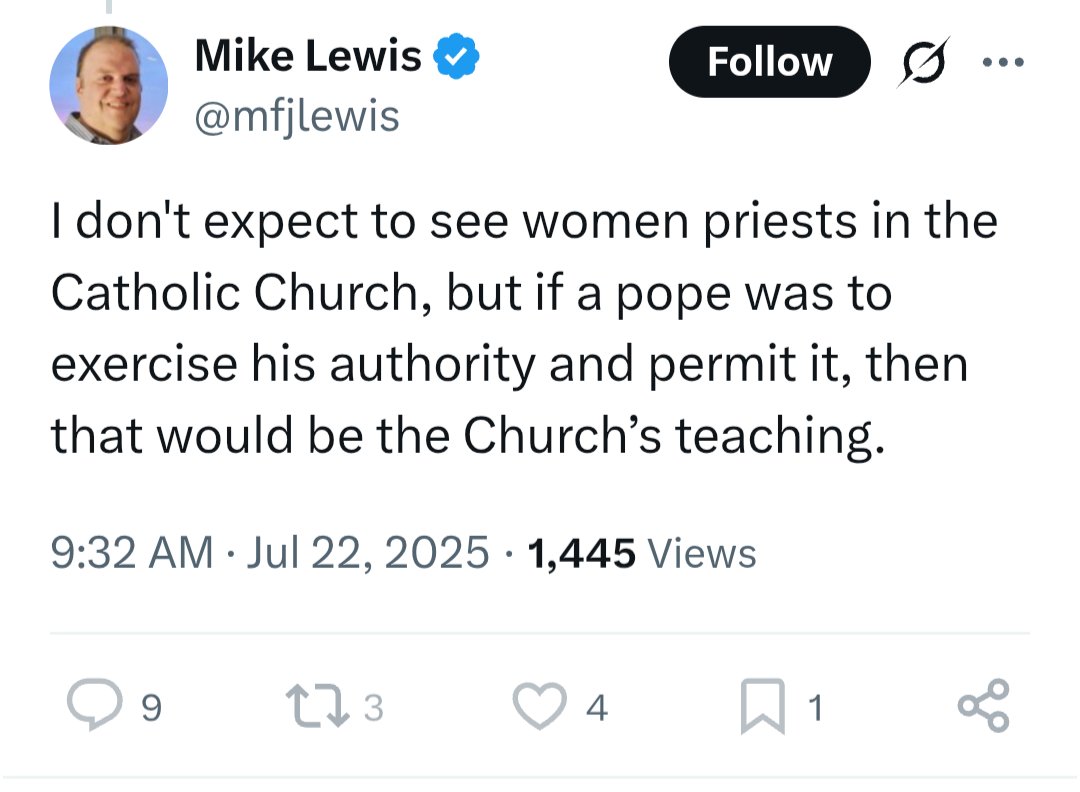Open the Mike Lewis display name
The image size is (1080, 792).
(x=308, y=56)
